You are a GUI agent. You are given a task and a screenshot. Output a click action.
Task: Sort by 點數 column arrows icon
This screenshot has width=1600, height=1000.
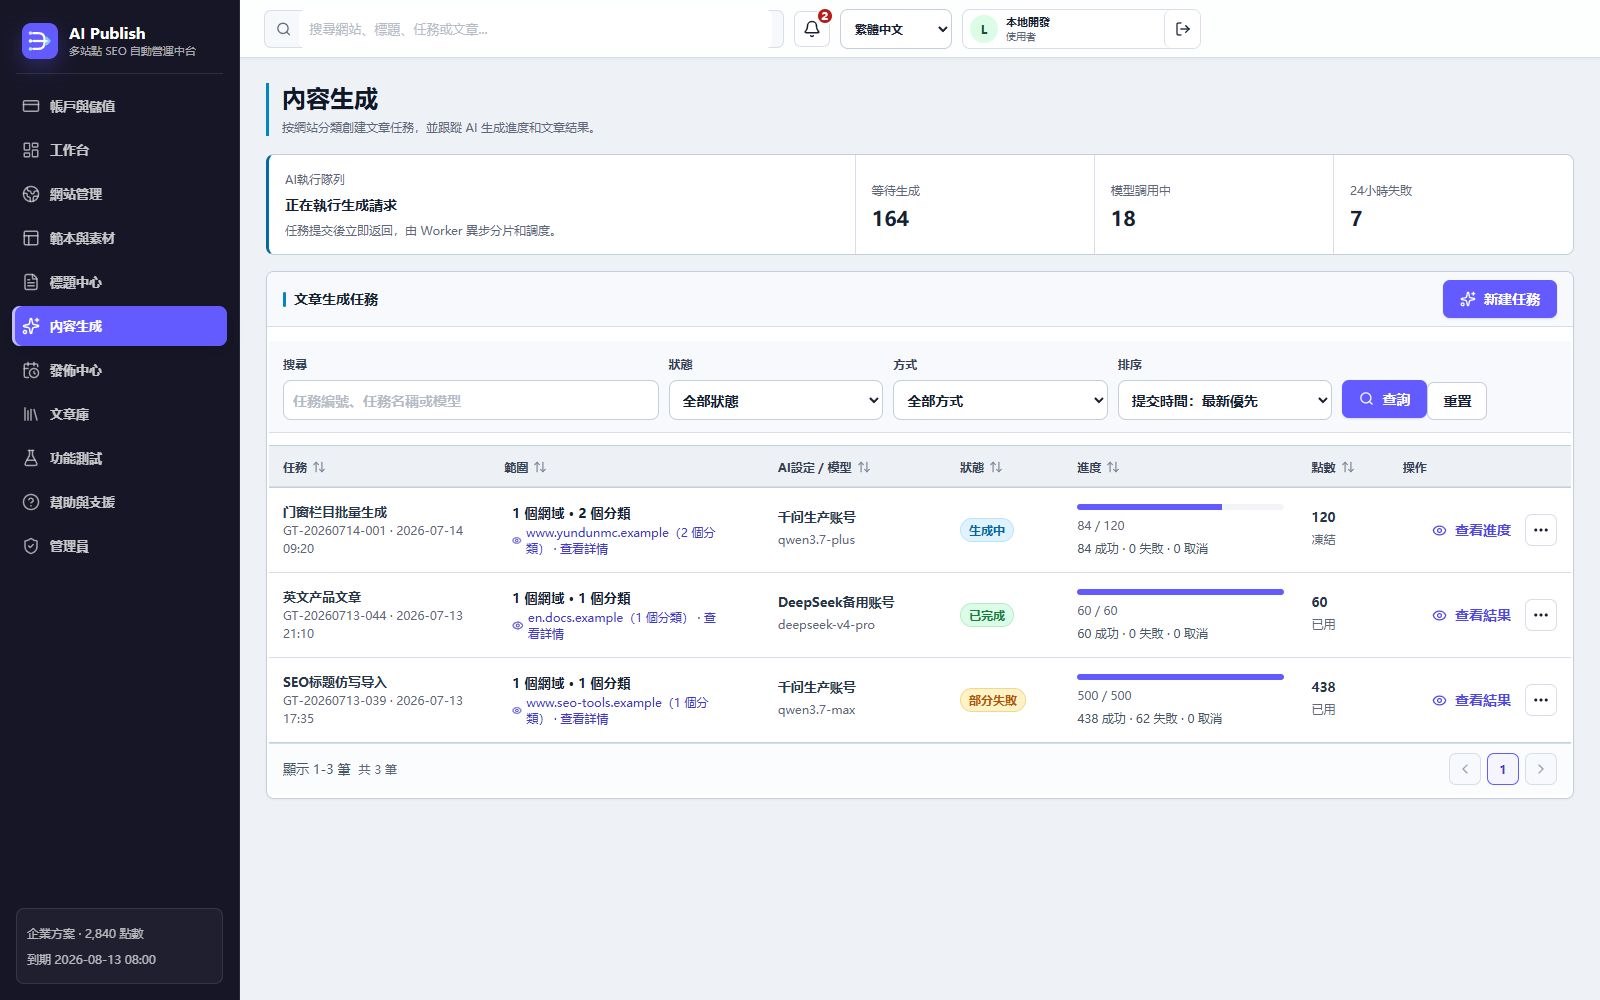tap(1348, 467)
